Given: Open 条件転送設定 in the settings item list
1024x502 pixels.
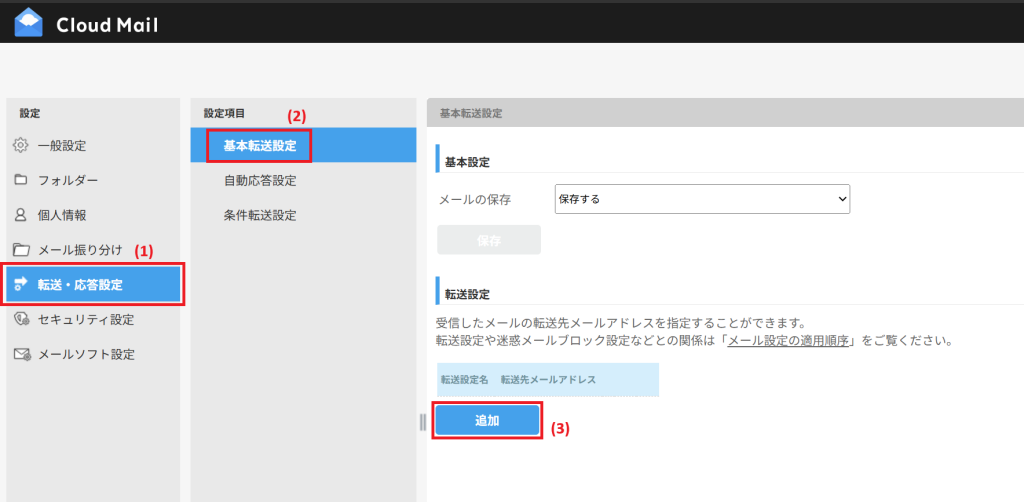Looking at the screenshot, I should 259,215.
